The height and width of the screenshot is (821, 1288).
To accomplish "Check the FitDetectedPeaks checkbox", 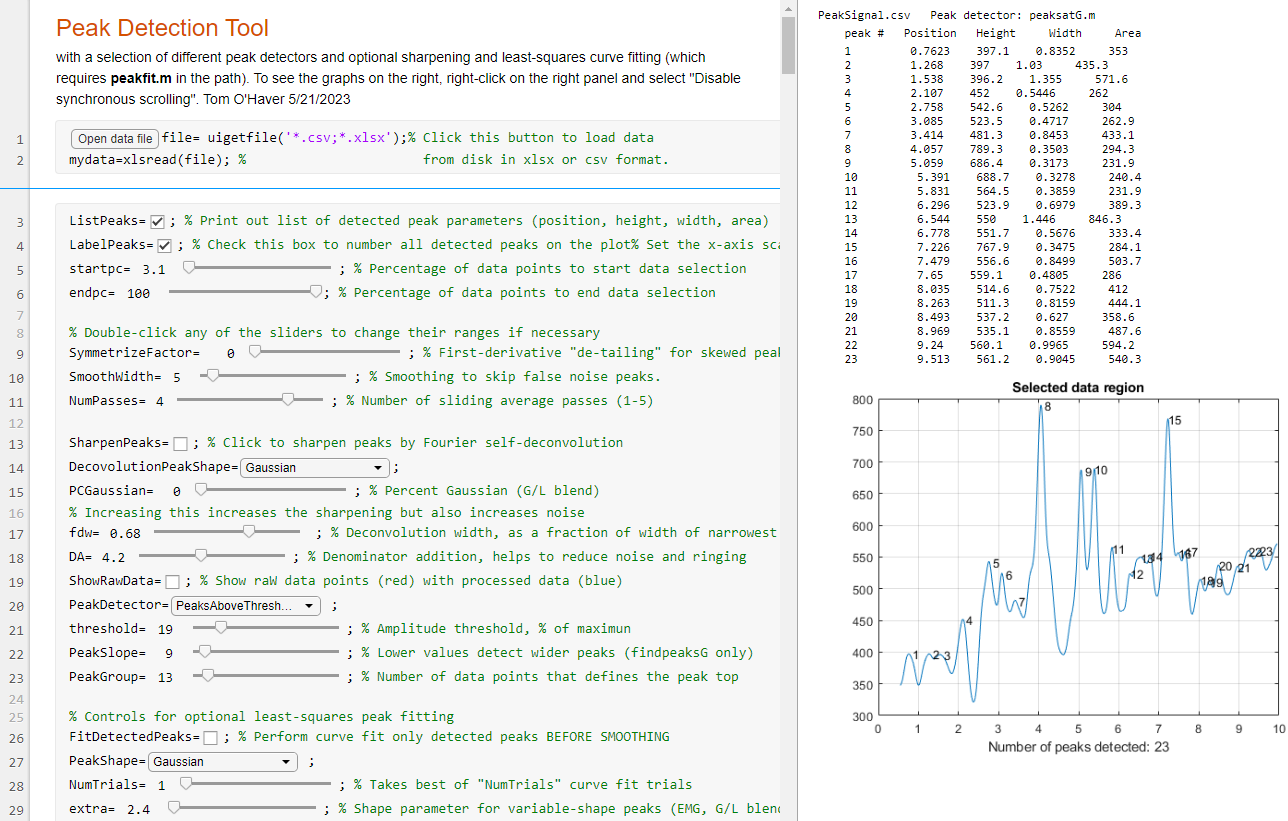I will pyautogui.click(x=211, y=738).
